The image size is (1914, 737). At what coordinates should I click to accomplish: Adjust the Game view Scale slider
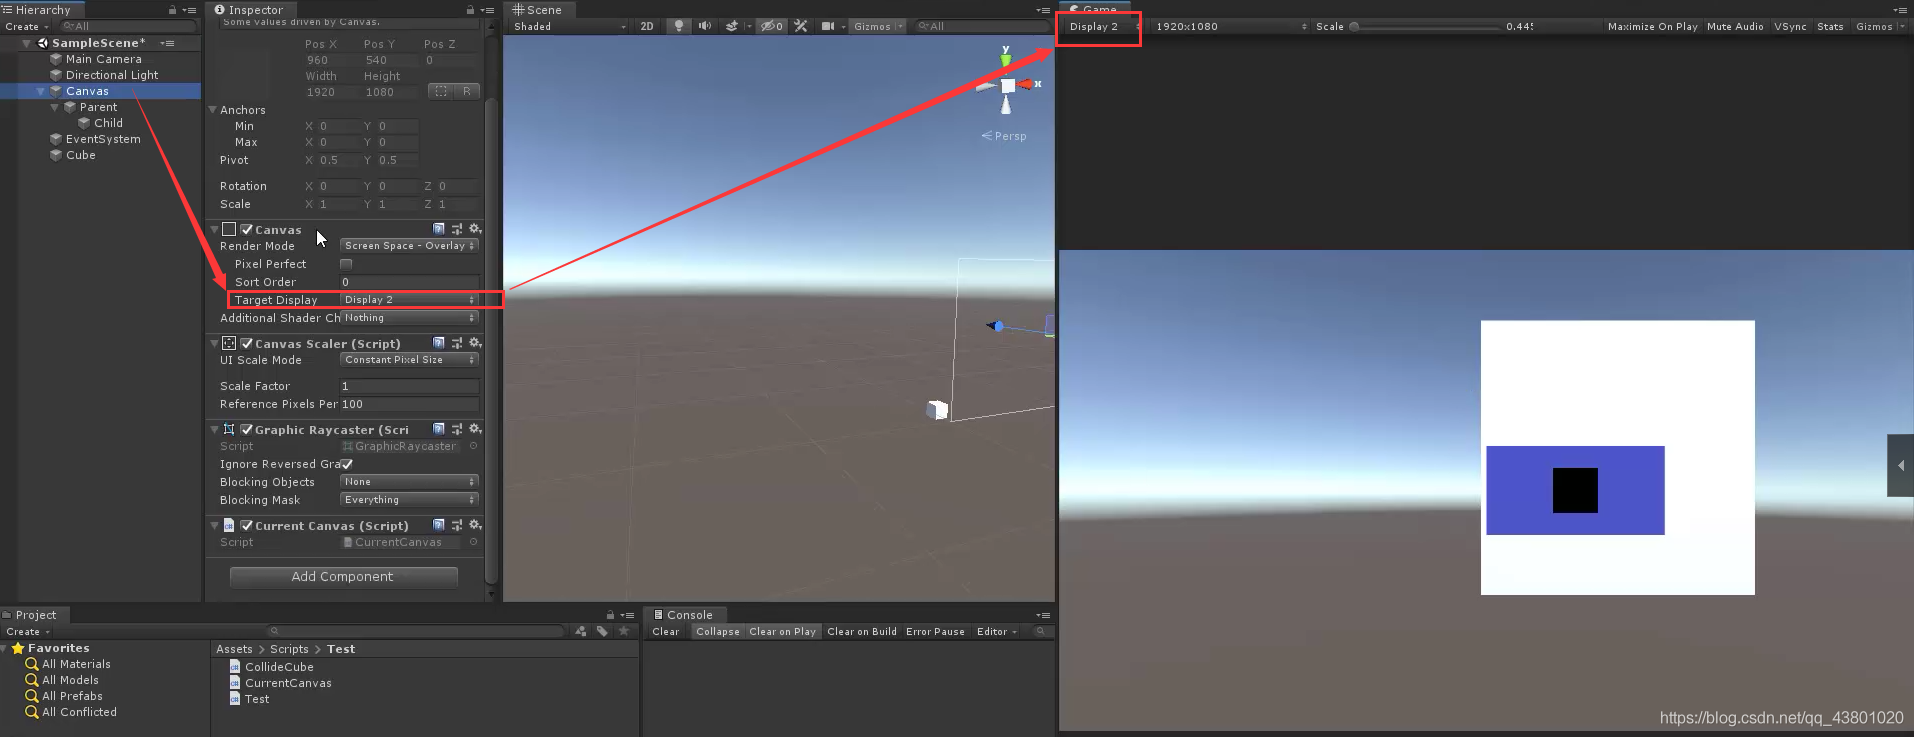[x=1425, y=27]
